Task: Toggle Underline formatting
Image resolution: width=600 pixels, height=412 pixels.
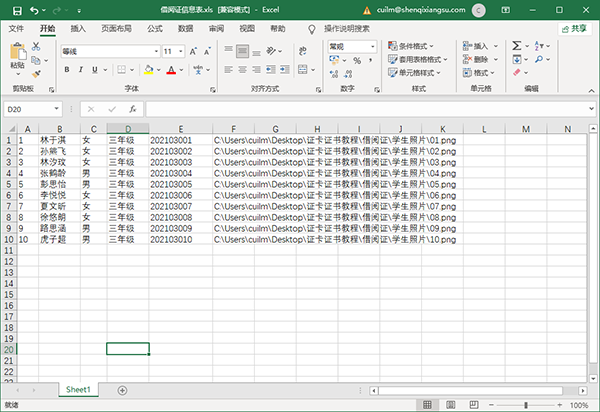Action: 95,70
